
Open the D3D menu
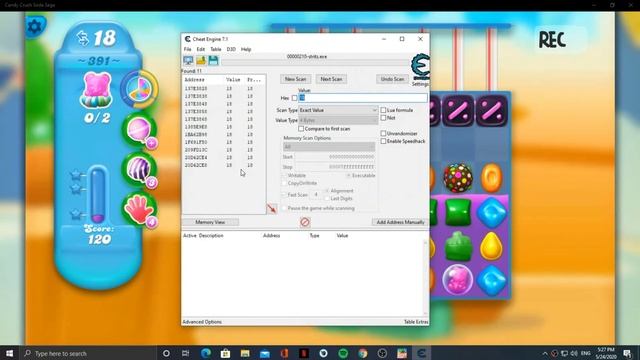[231, 49]
